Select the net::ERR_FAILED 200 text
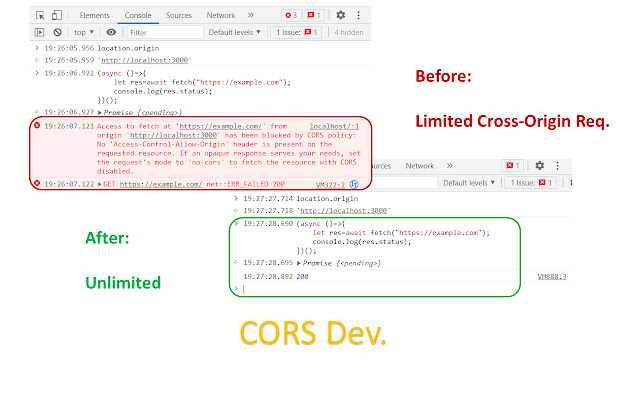Viewport: 640px width, 400px height. click(x=245, y=184)
